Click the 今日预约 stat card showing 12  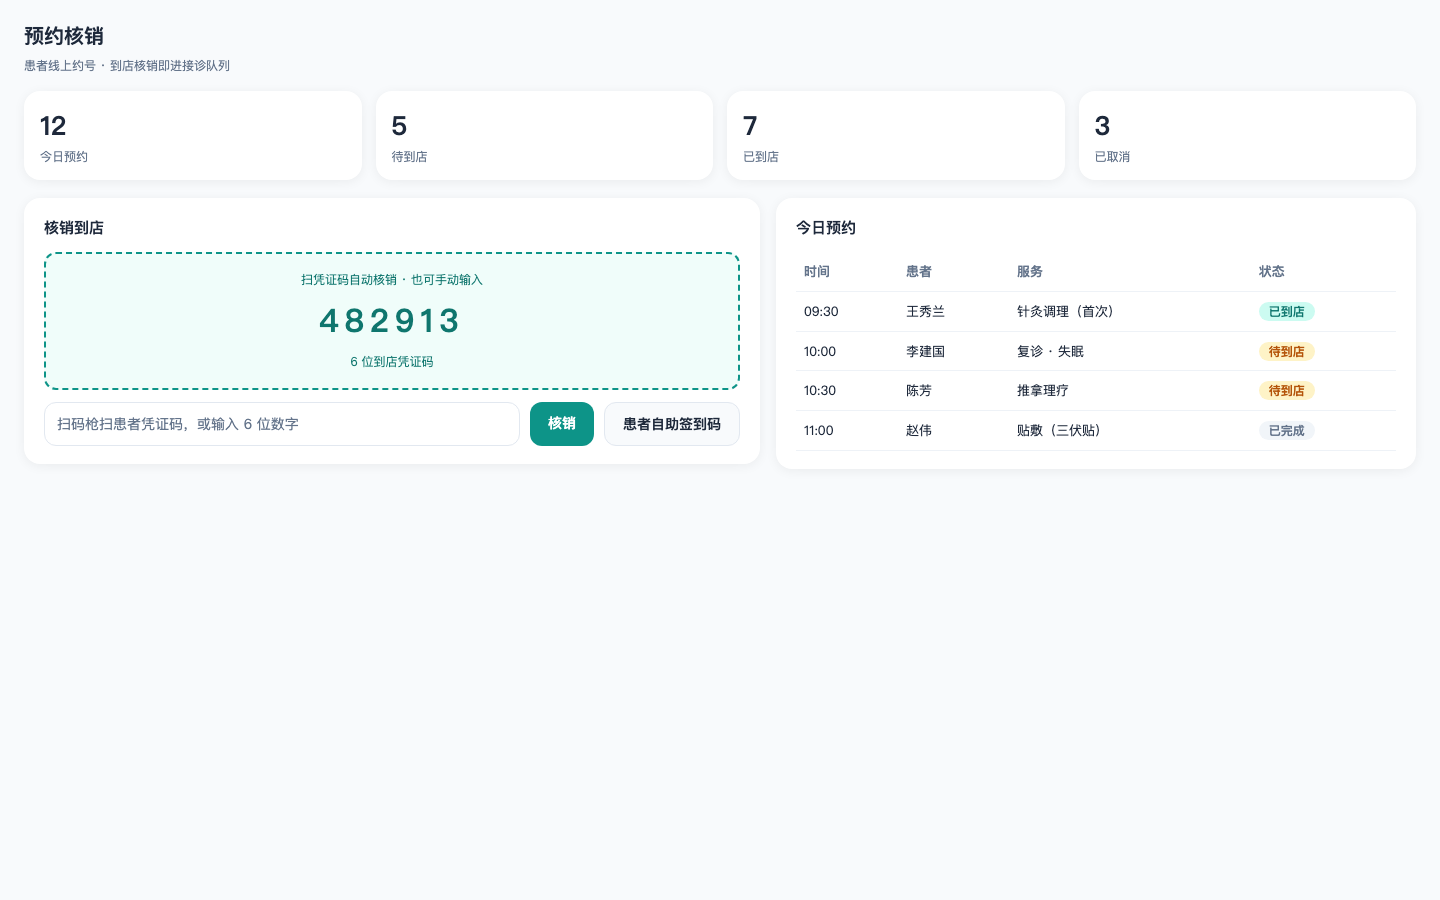pyautogui.click(x=193, y=136)
